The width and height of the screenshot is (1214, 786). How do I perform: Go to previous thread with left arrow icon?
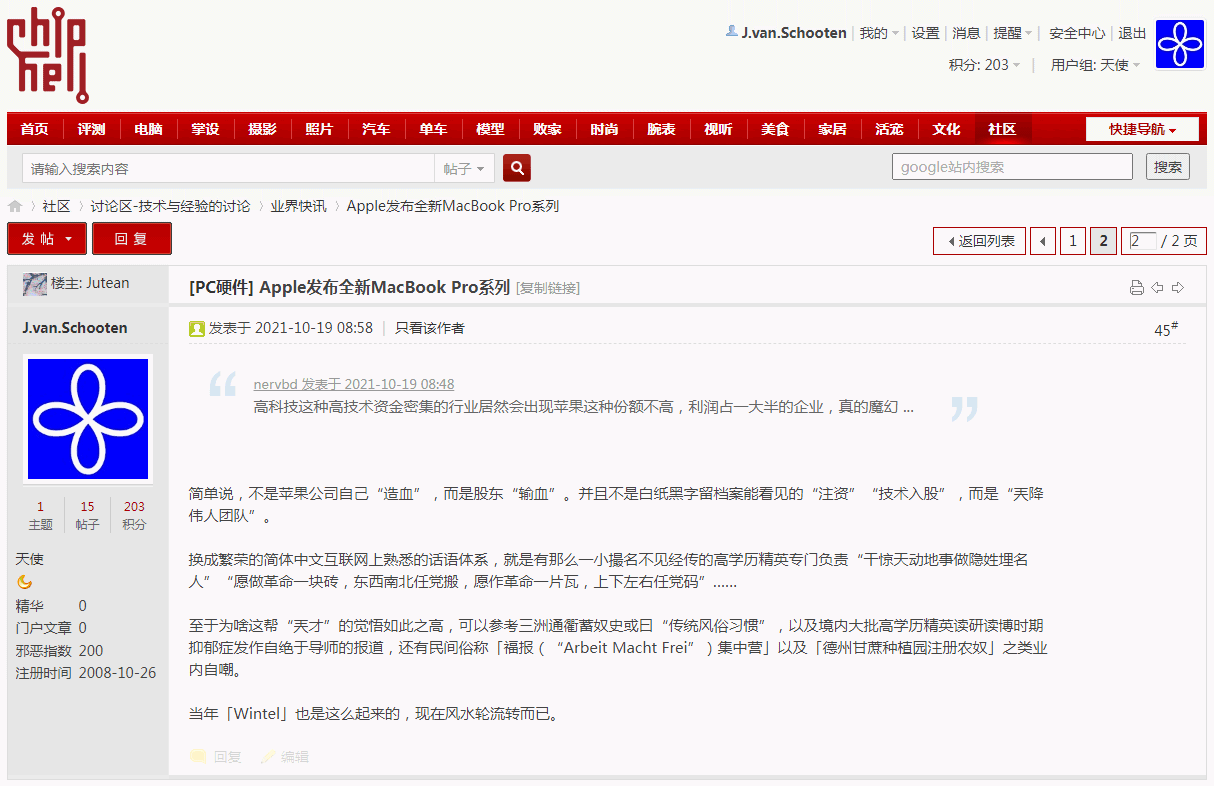tap(1157, 288)
